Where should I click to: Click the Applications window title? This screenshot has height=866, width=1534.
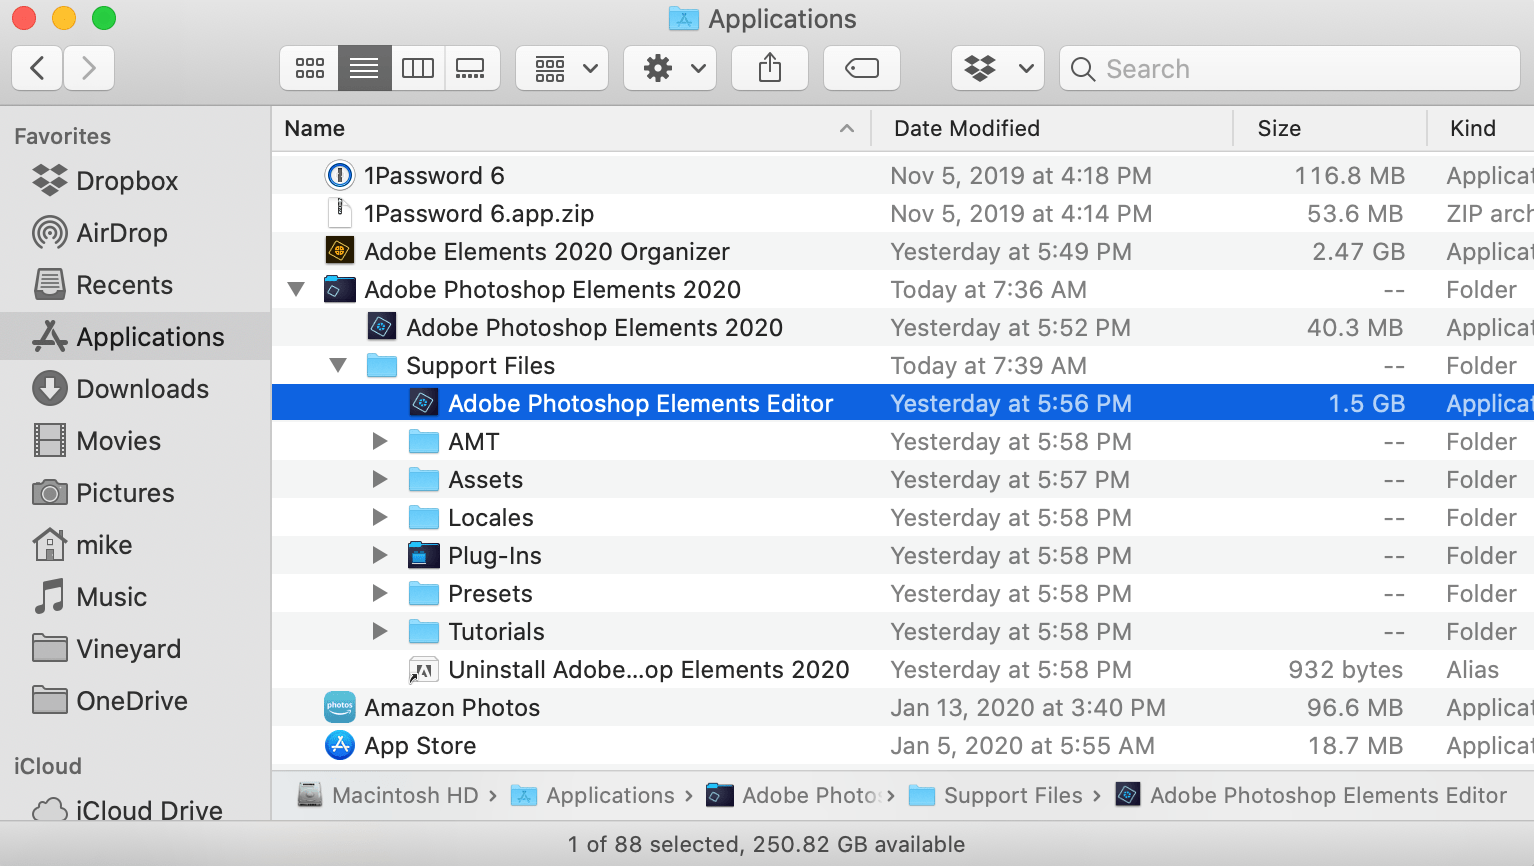click(763, 19)
